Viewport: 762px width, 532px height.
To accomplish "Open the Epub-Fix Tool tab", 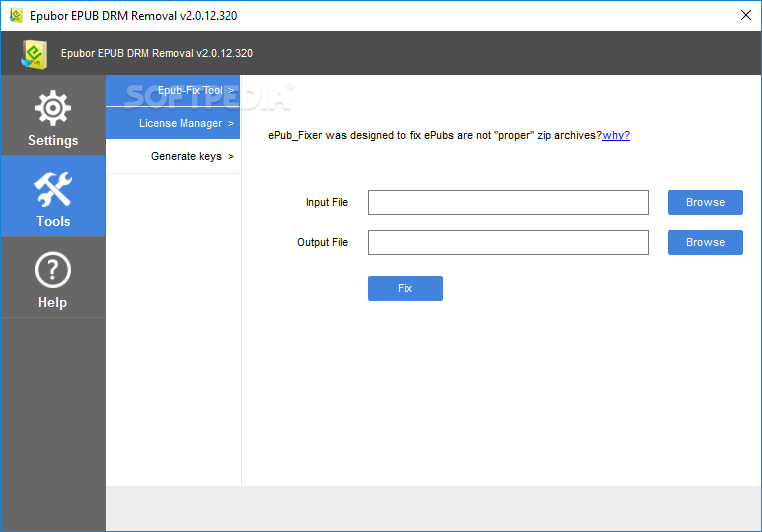I will tap(190, 91).
